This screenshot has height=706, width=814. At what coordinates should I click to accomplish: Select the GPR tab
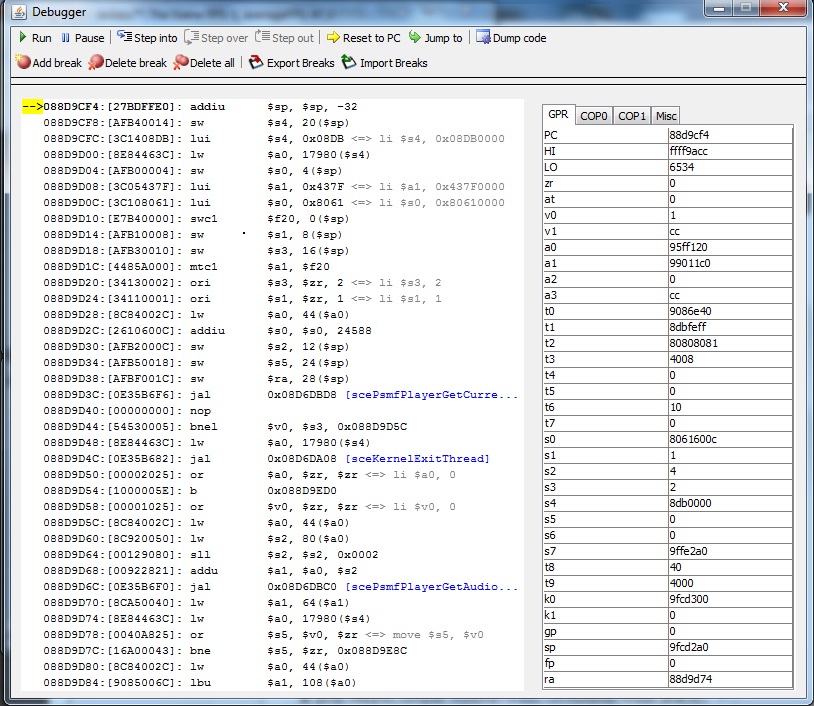click(558, 115)
